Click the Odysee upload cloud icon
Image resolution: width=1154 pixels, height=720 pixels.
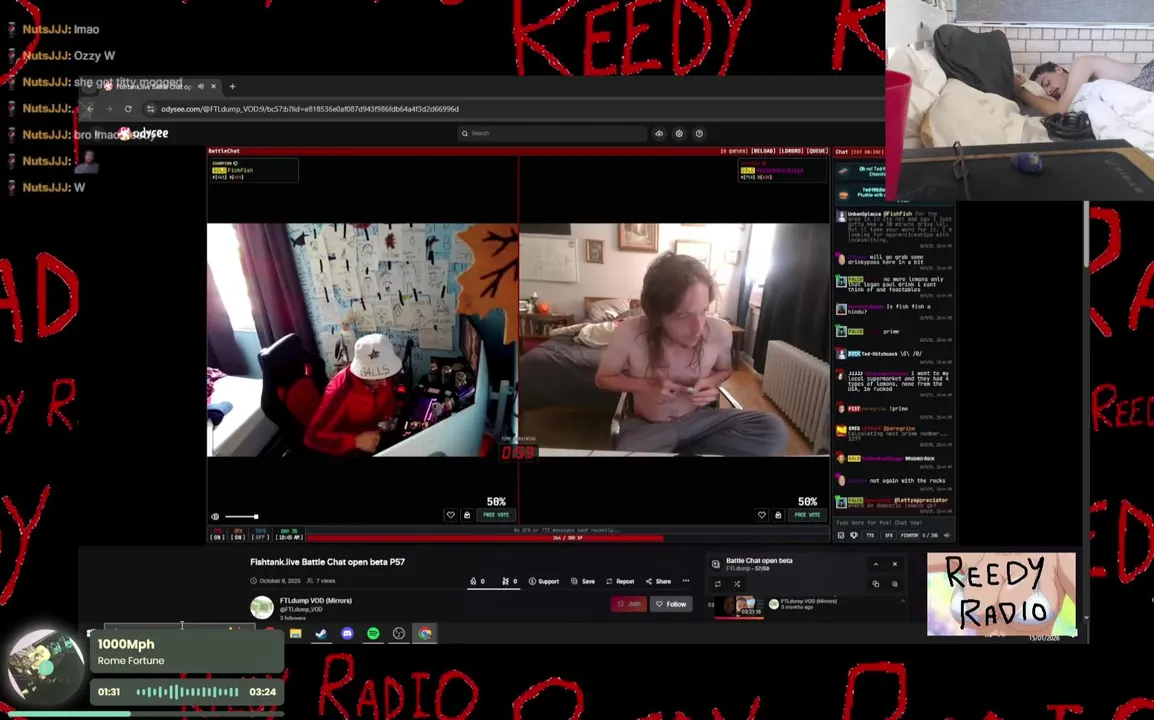[659, 133]
